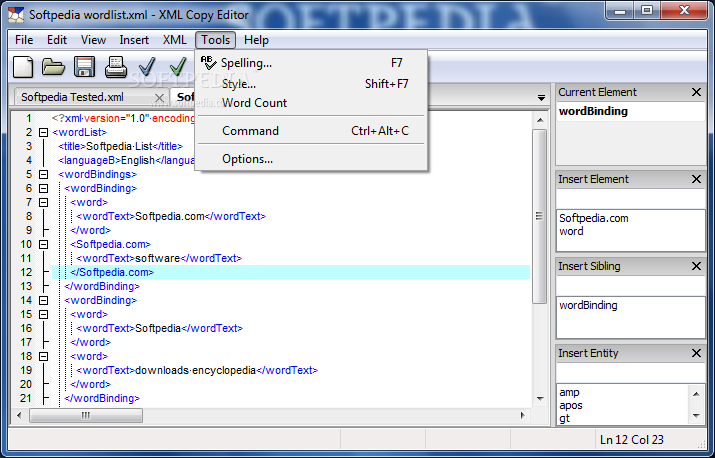Click the horizontal scroll left arrow

pyautogui.click(x=19, y=416)
